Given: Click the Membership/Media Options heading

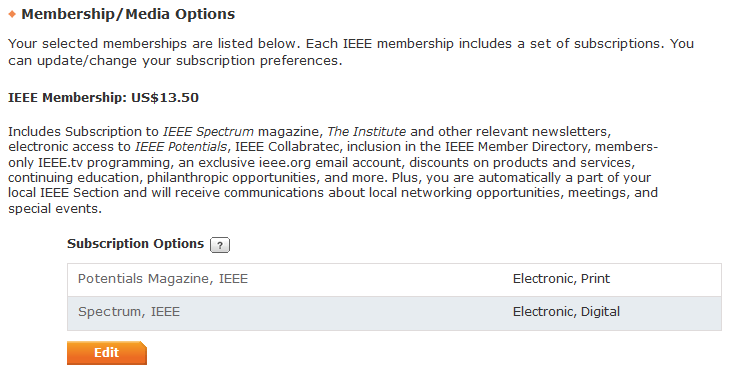Looking at the screenshot, I should (x=128, y=14).
